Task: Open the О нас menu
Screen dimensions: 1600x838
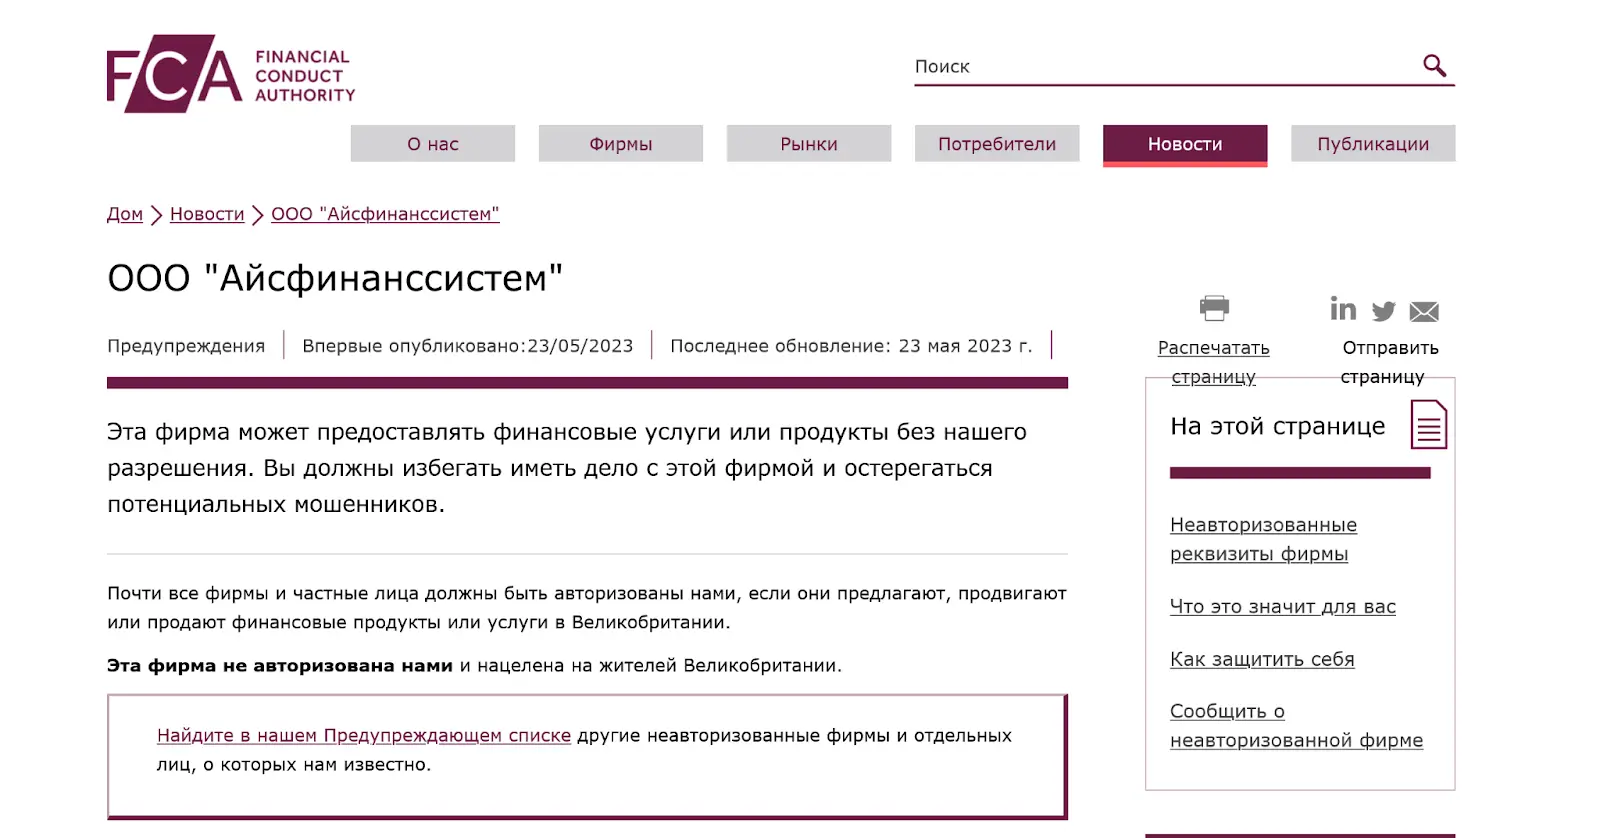Action: coord(433,143)
